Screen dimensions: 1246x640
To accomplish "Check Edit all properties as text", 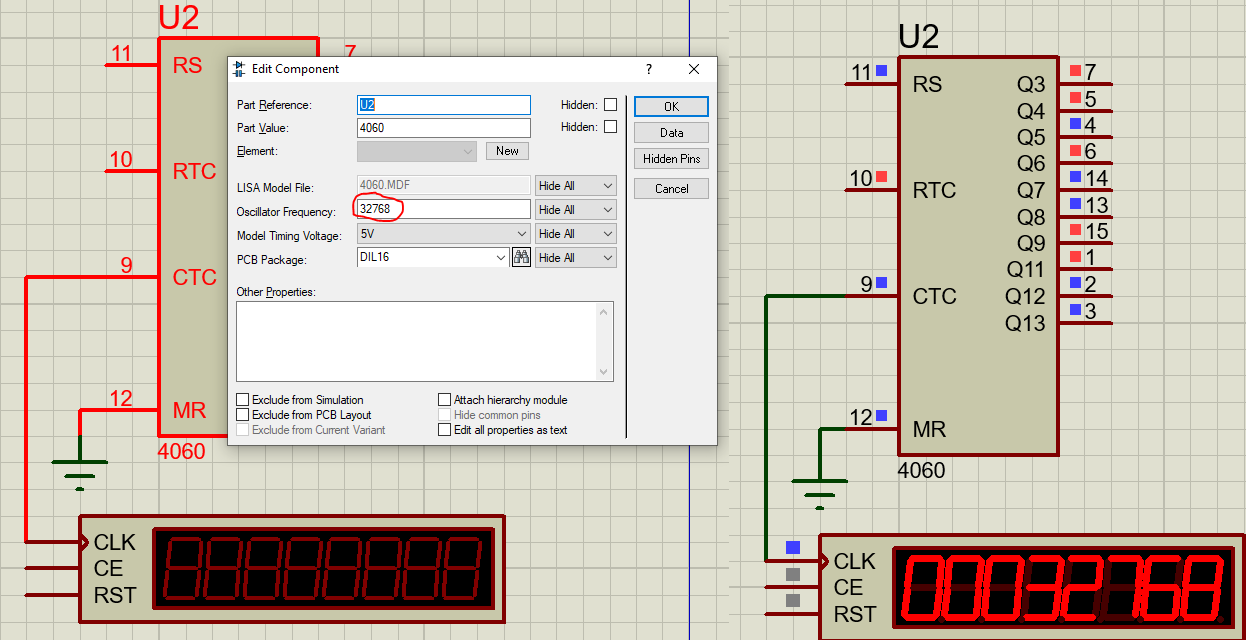I will [x=445, y=430].
